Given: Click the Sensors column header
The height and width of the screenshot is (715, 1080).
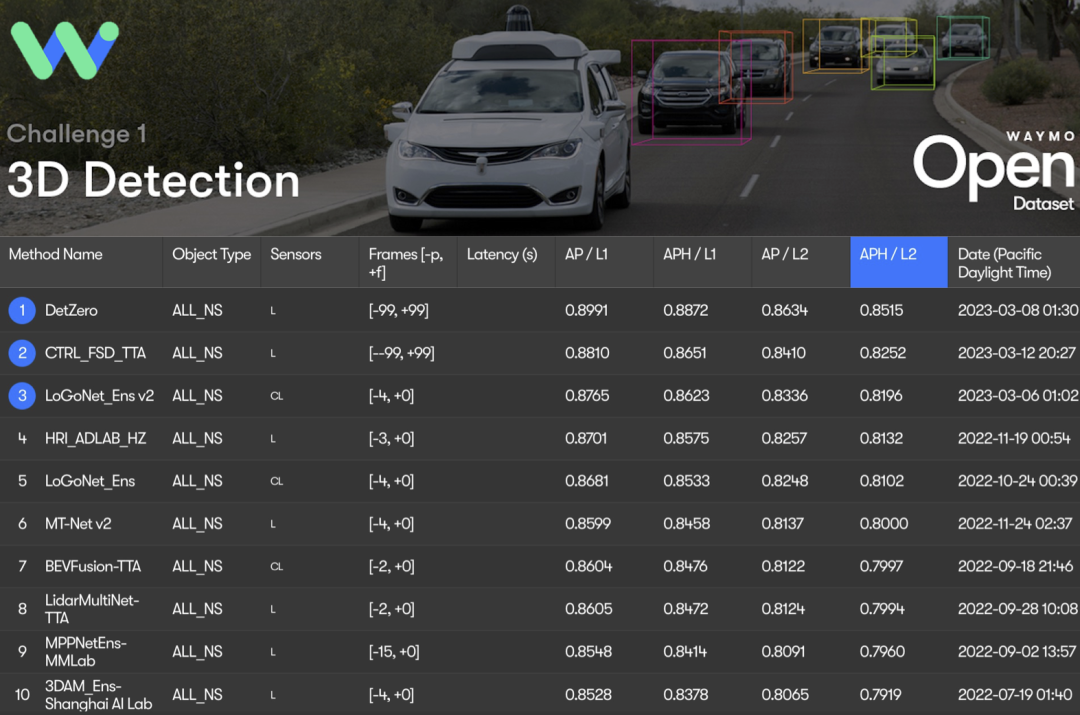Looking at the screenshot, I should pyautogui.click(x=296, y=254).
